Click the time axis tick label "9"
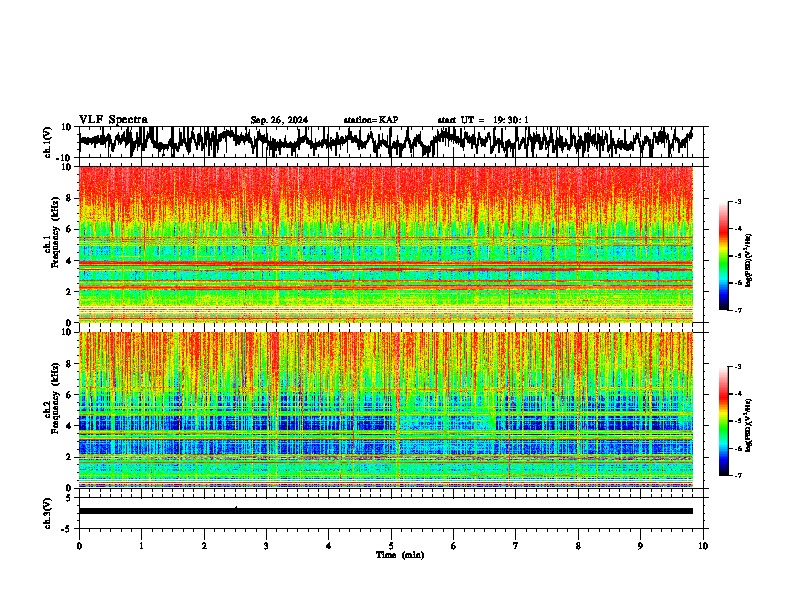Viewport: 792px width, 612px height. point(640,546)
